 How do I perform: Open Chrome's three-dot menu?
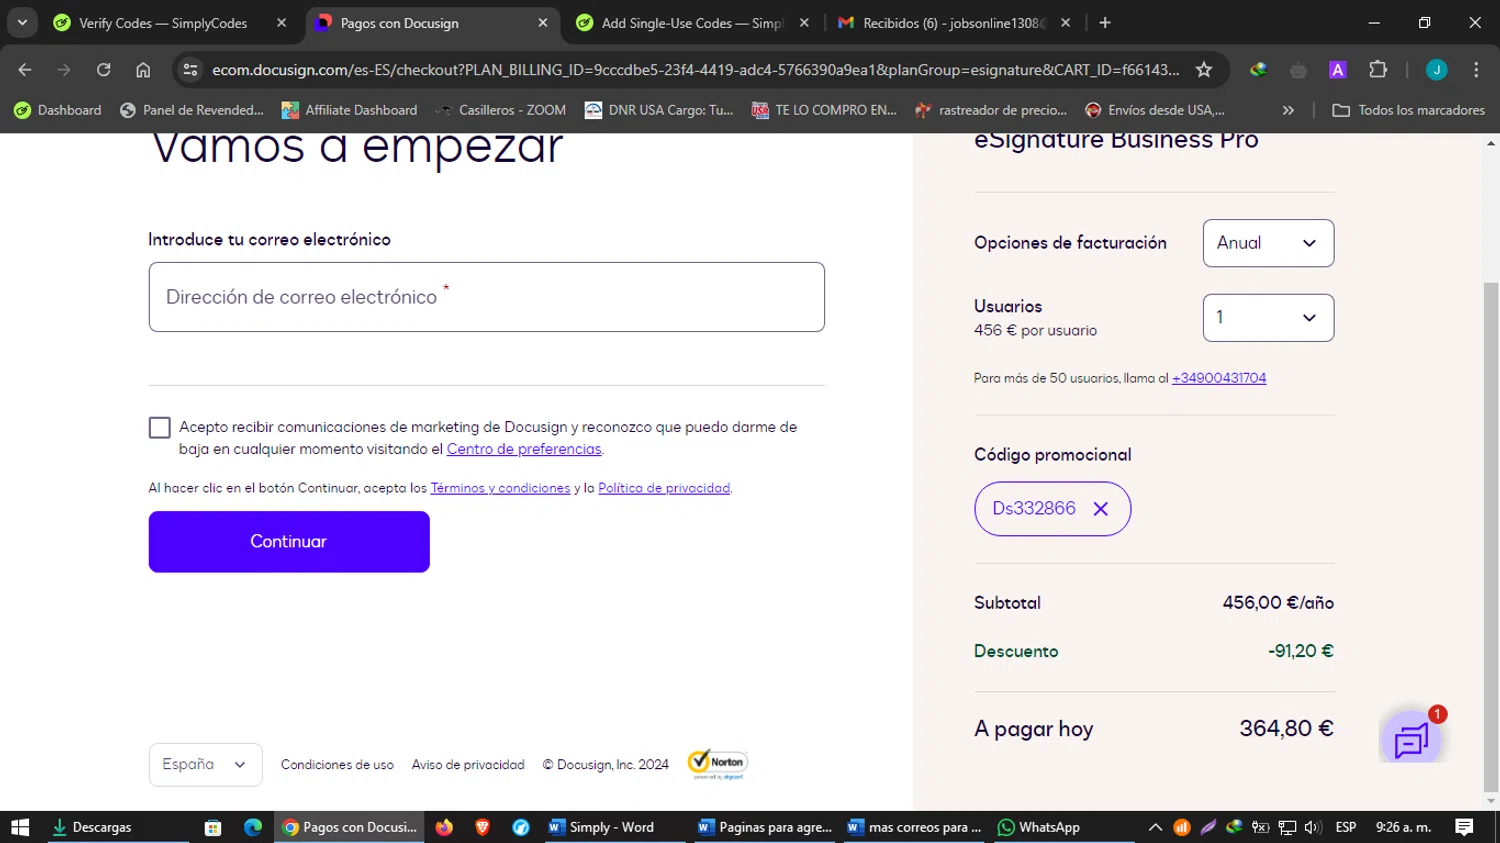(x=1476, y=69)
